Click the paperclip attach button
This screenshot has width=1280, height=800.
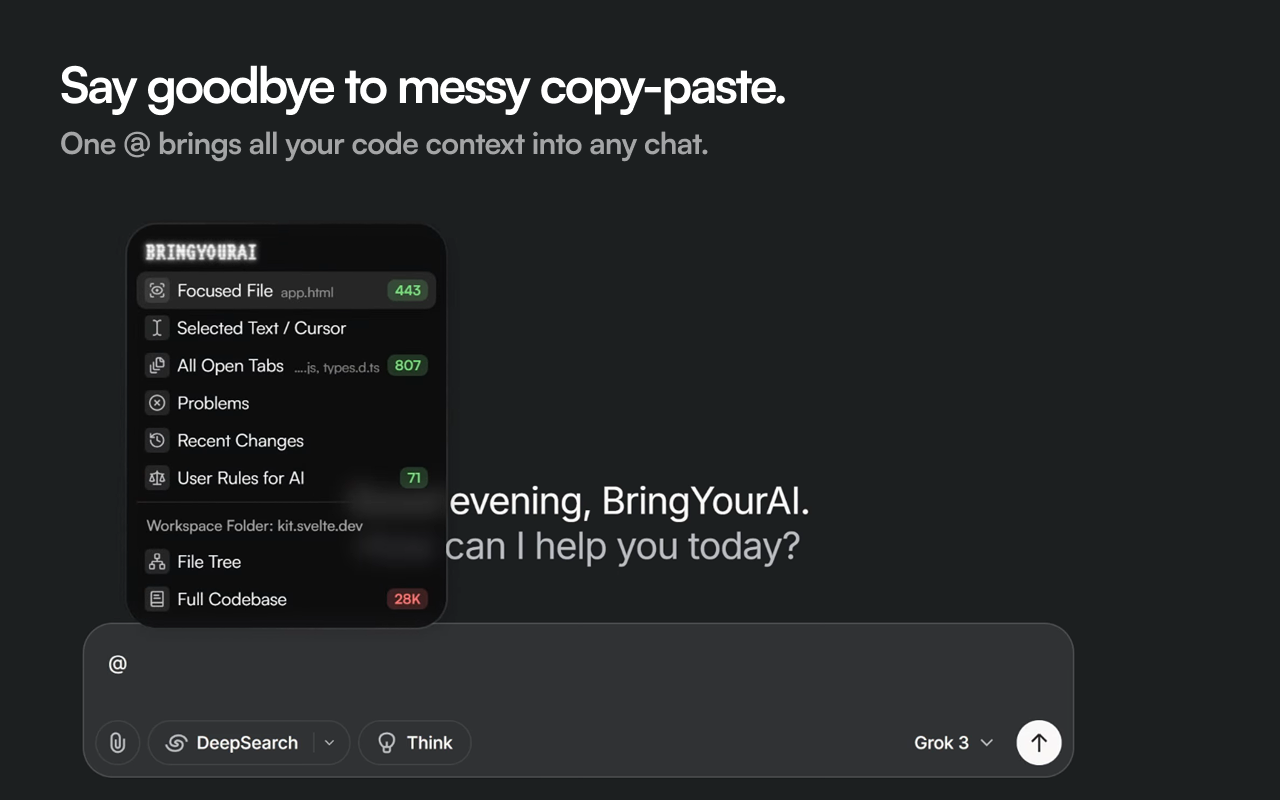(117, 743)
